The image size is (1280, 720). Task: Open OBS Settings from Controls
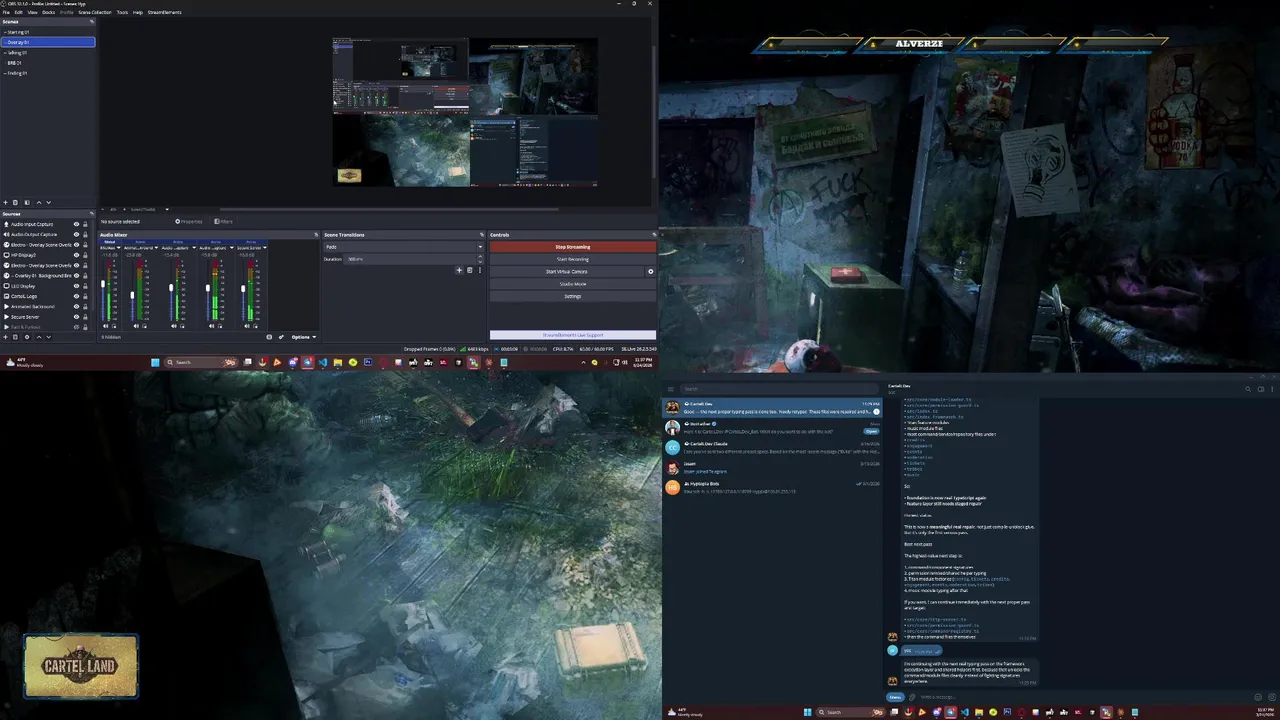tap(573, 296)
